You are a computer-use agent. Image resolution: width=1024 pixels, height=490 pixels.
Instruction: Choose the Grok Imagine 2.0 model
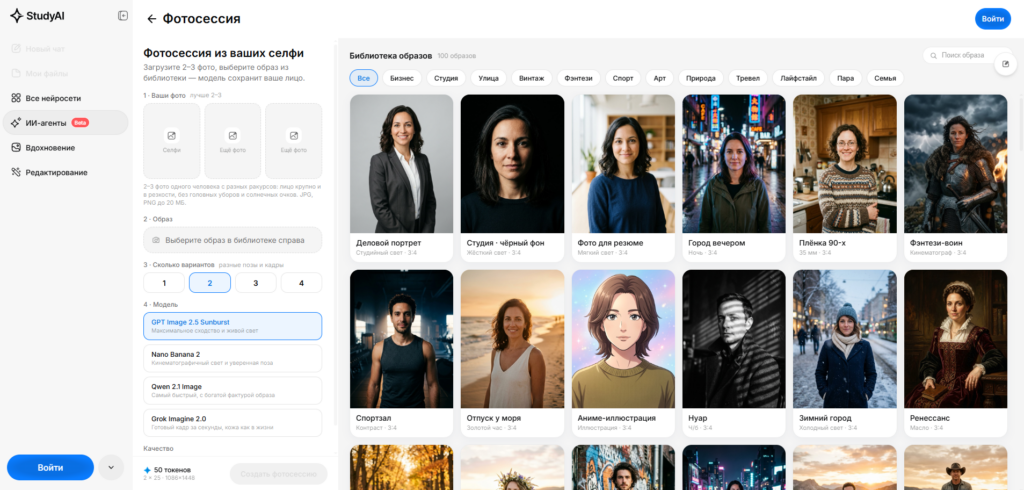pos(232,423)
